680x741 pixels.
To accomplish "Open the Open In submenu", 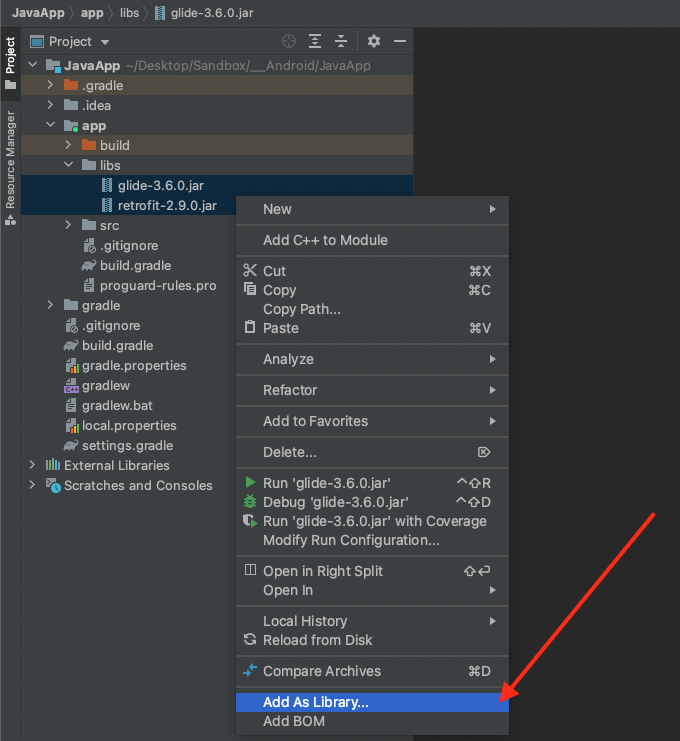I will pos(372,590).
